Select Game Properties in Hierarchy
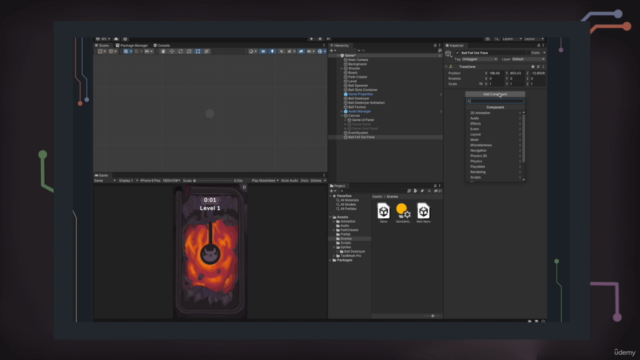This screenshot has width=640, height=360. point(360,94)
